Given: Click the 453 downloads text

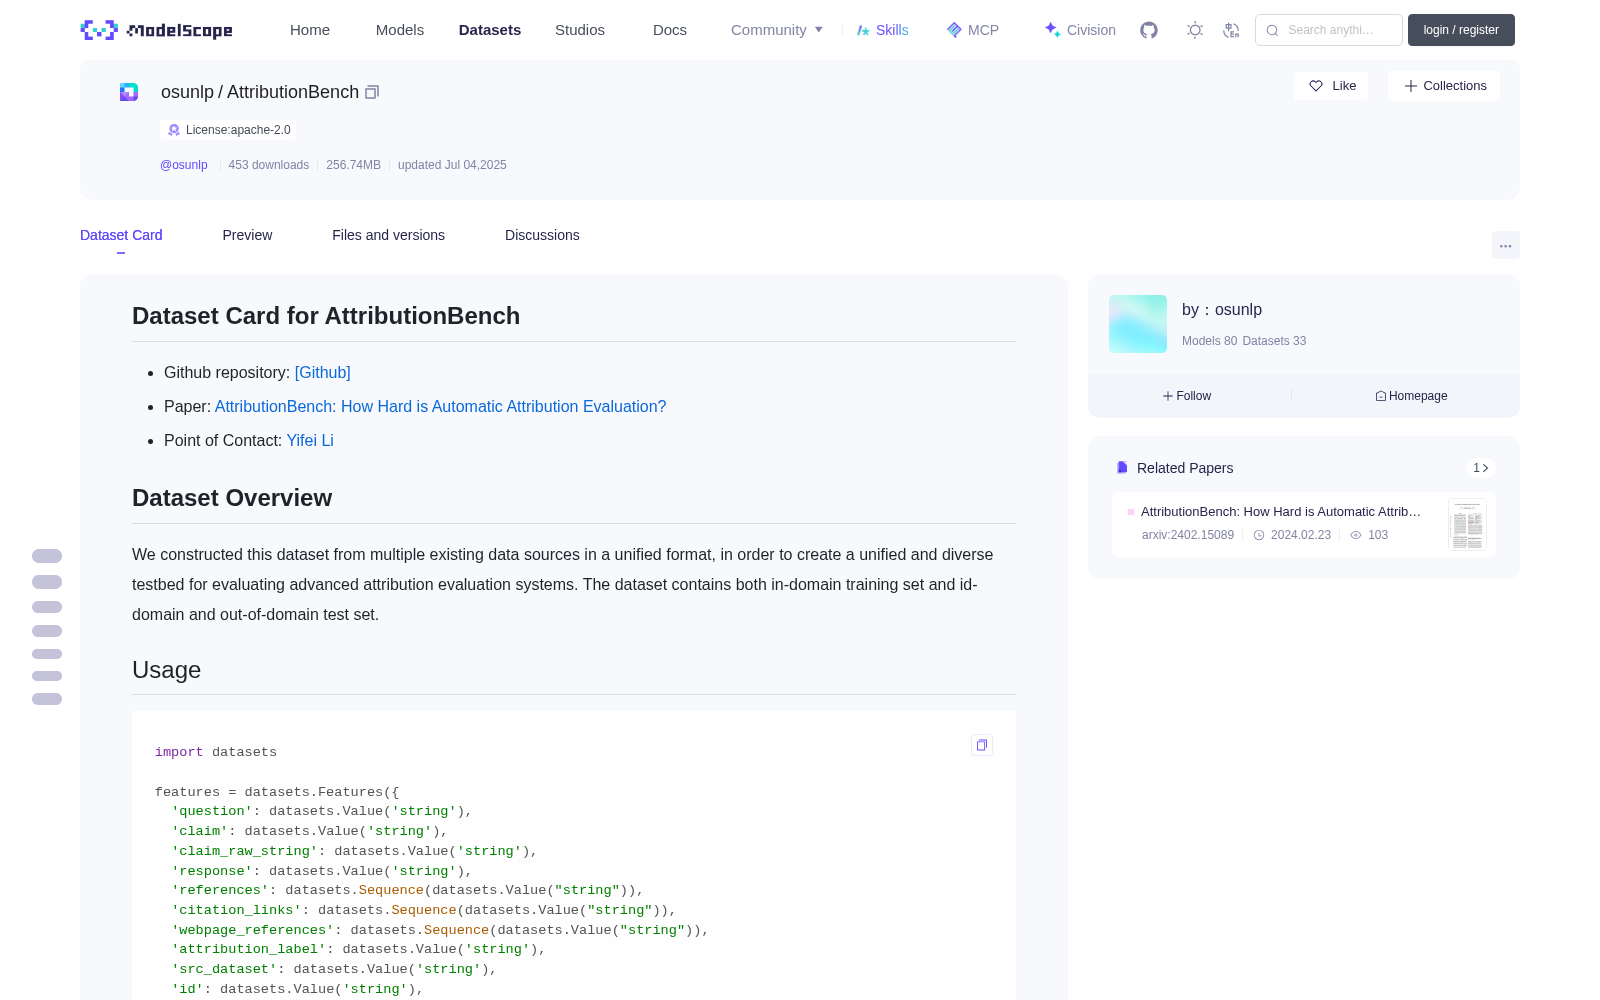Looking at the screenshot, I should 268,165.
